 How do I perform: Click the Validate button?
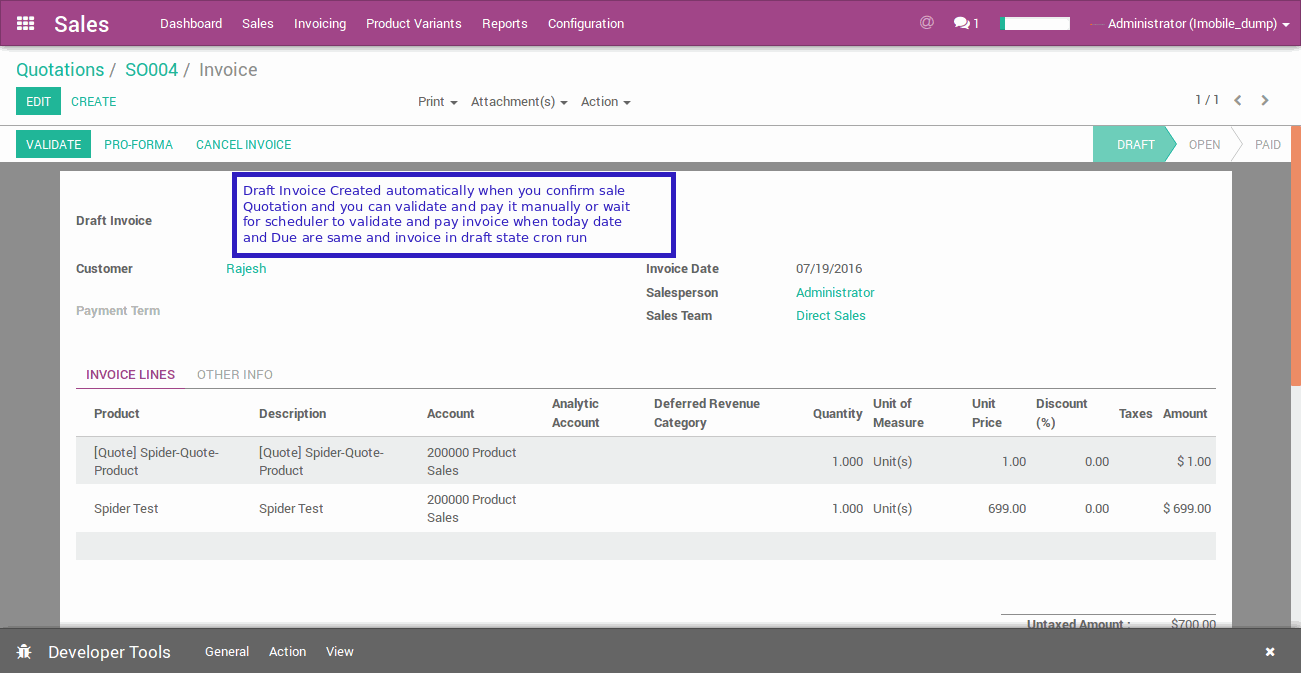point(53,145)
